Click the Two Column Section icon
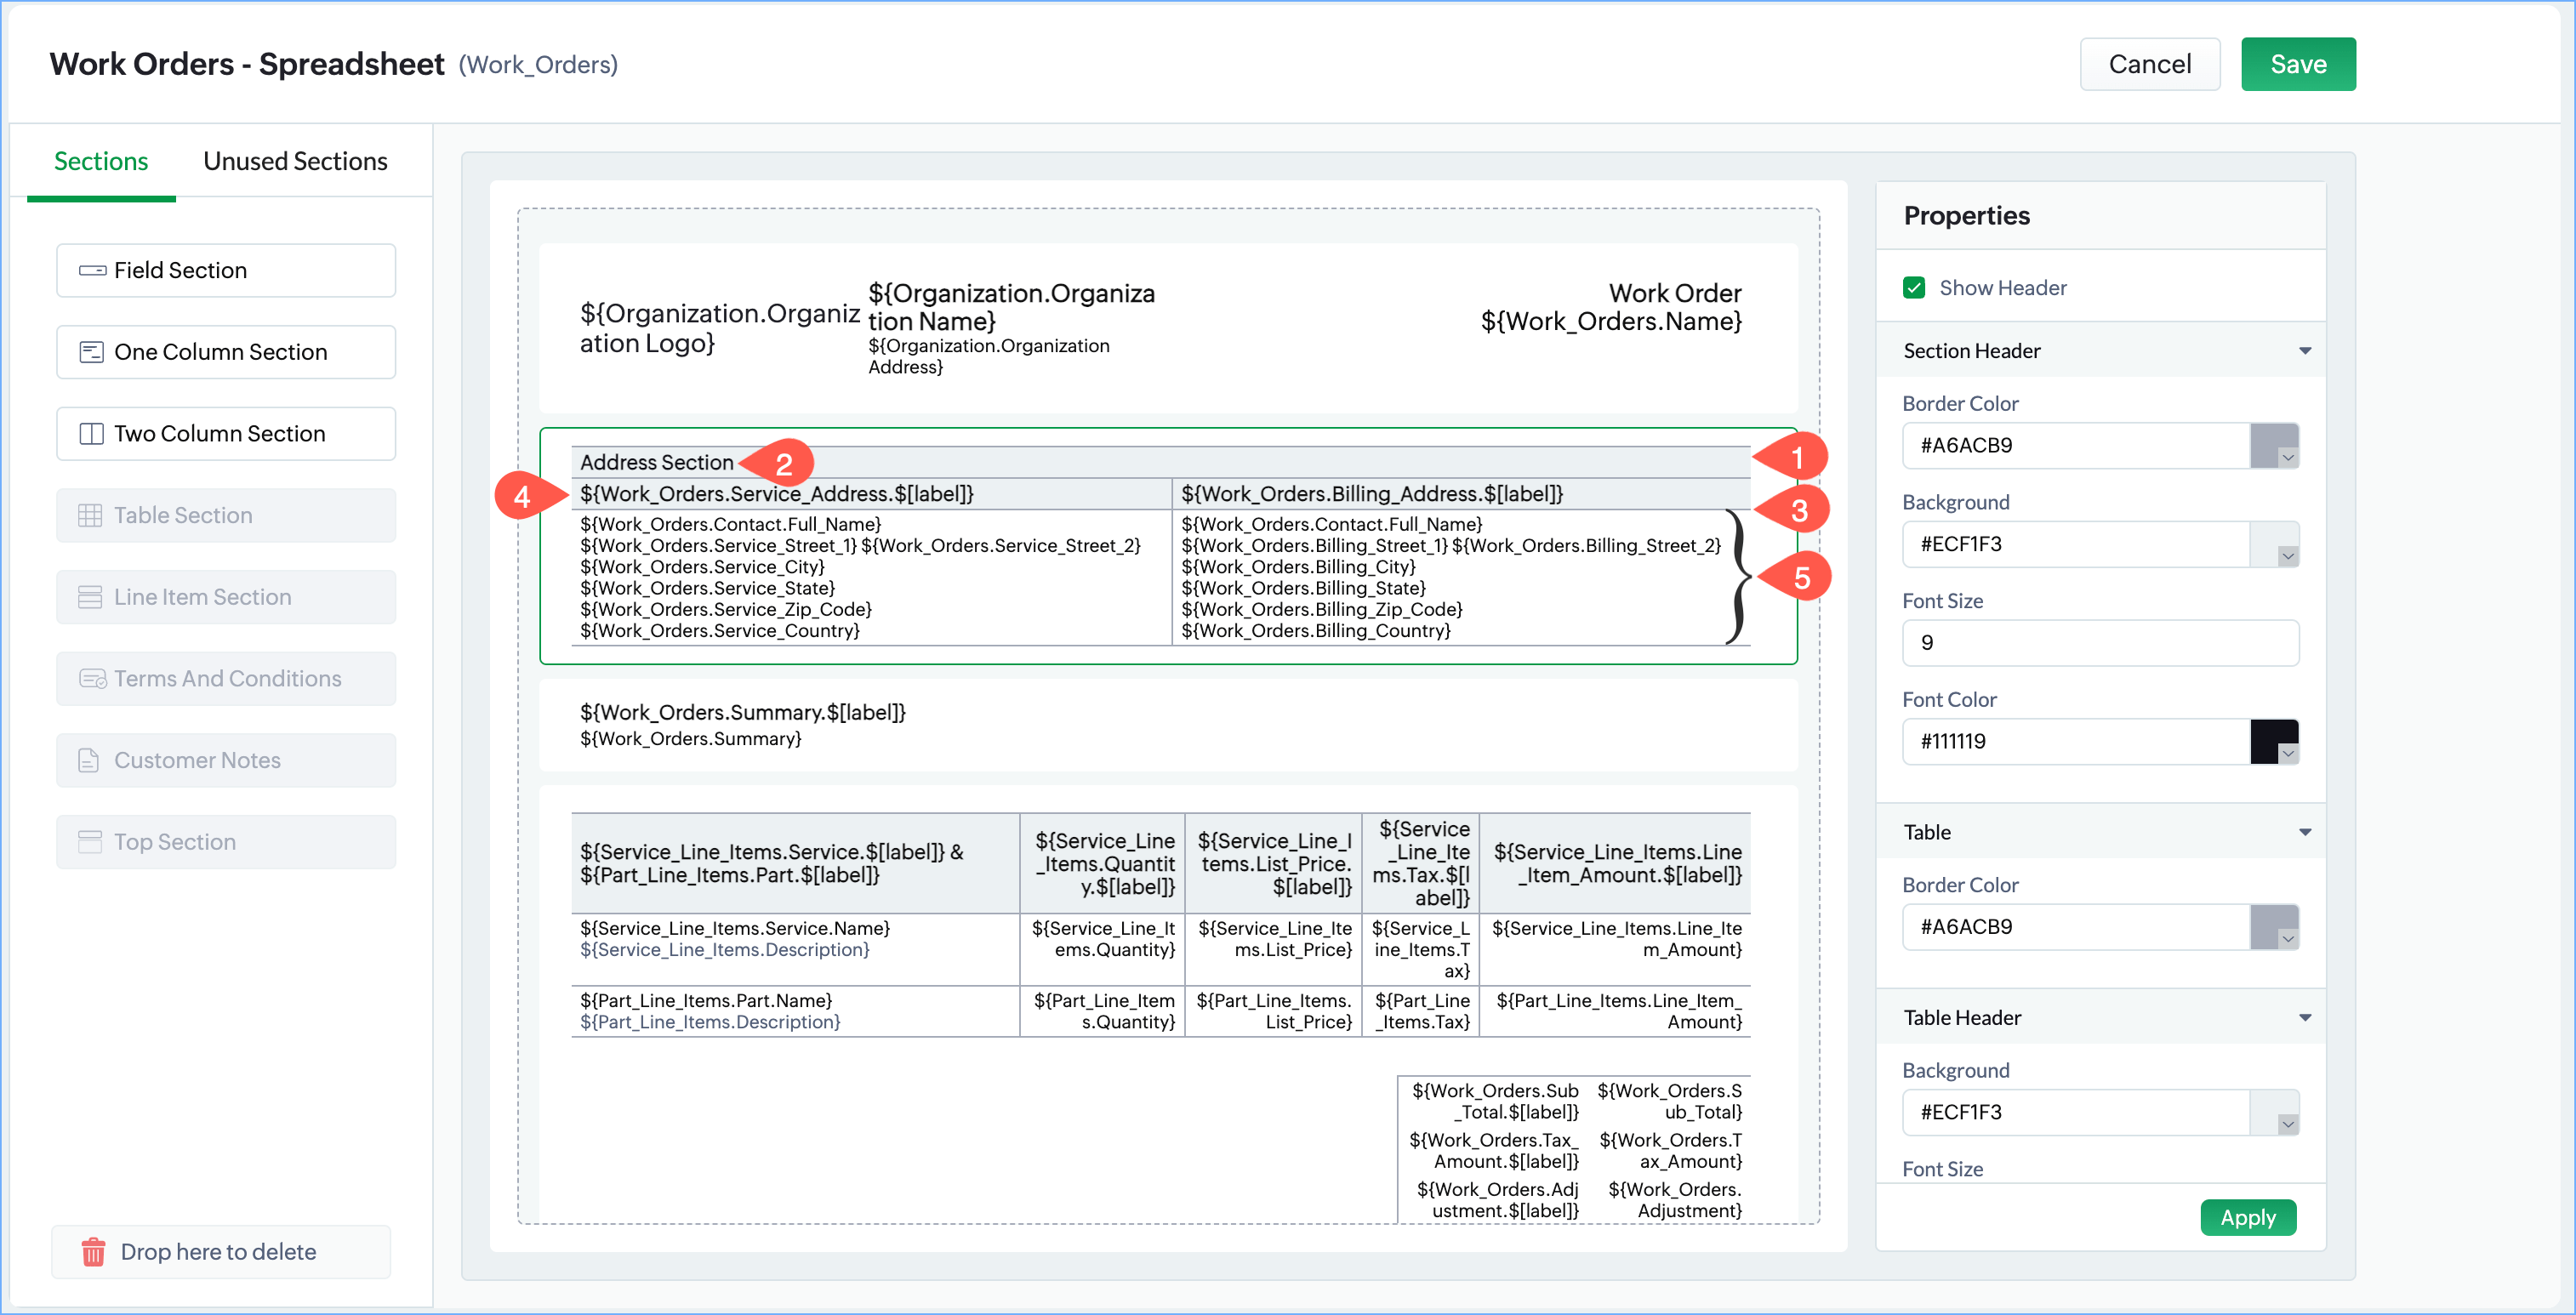Screen dimensions: 2576x1315 coord(91,434)
